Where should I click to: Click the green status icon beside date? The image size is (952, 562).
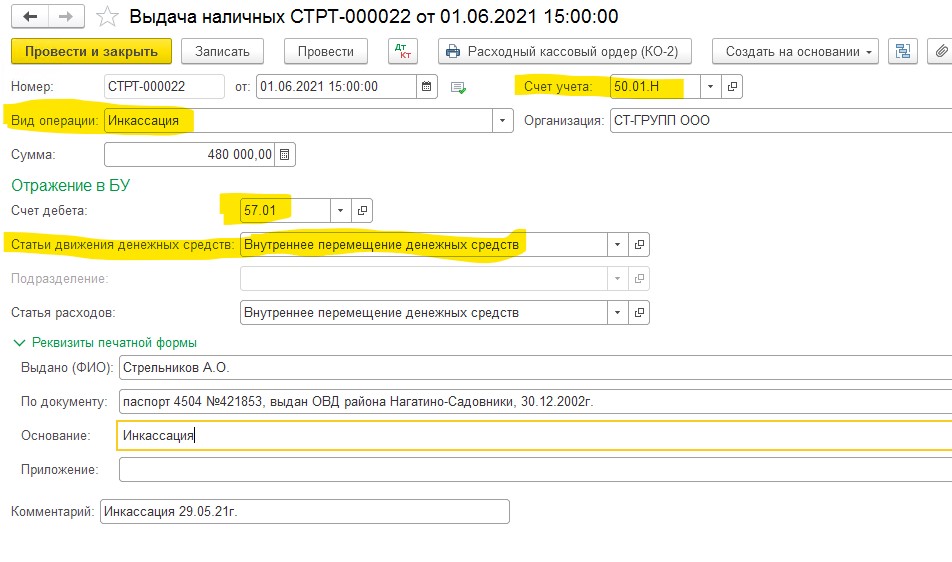459,88
